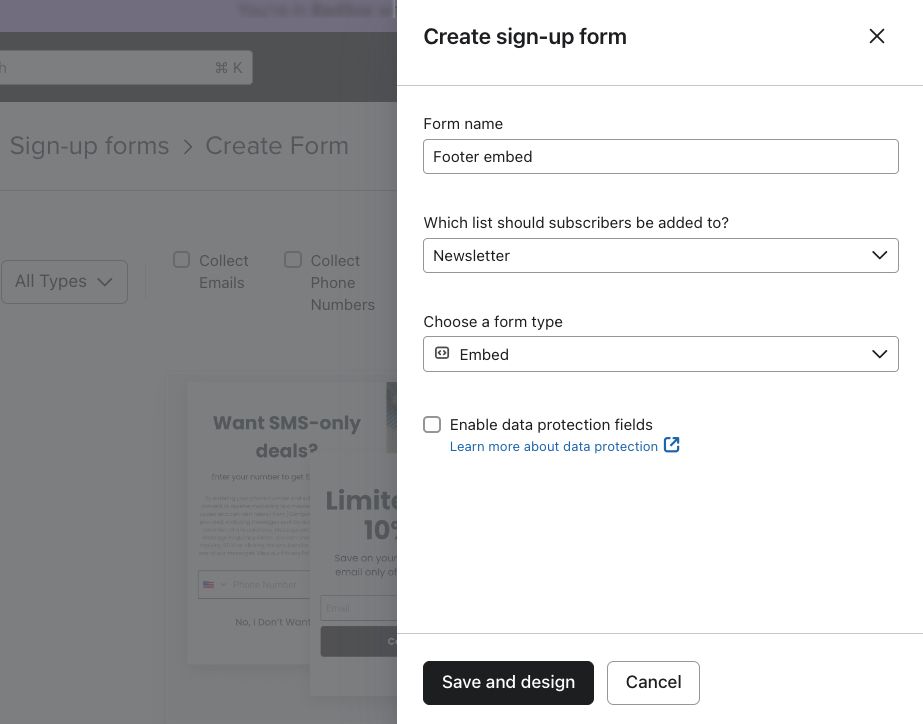Image resolution: width=923 pixels, height=724 pixels.
Task: Check the Collect Phone Numbers filter
Action: pos(293,259)
